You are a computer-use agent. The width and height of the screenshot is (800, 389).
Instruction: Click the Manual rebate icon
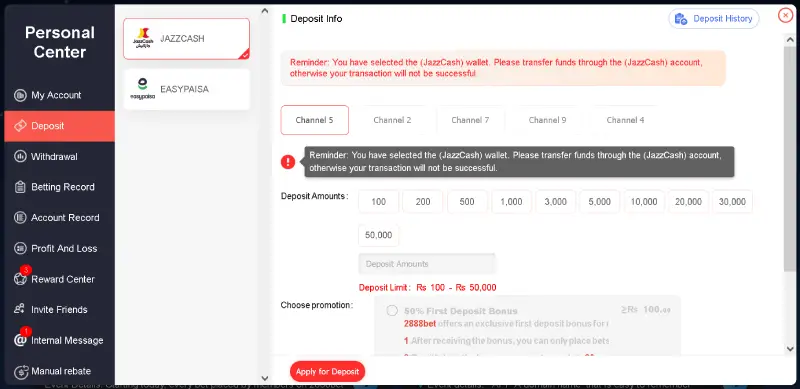click(x=20, y=372)
